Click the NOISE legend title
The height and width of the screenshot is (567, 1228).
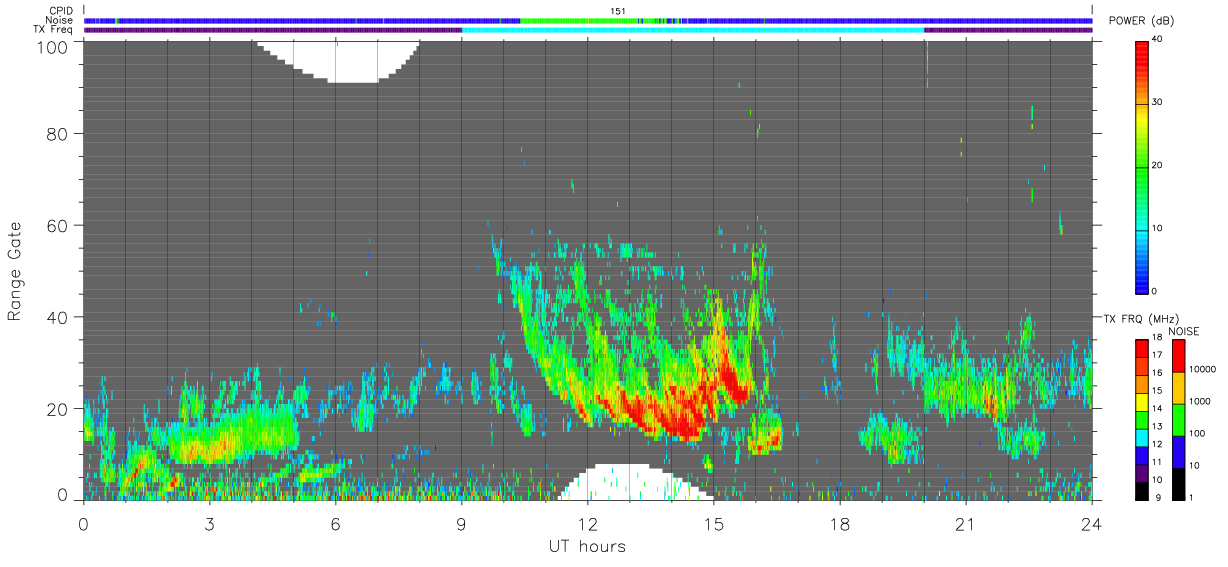tap(1184, 331)
